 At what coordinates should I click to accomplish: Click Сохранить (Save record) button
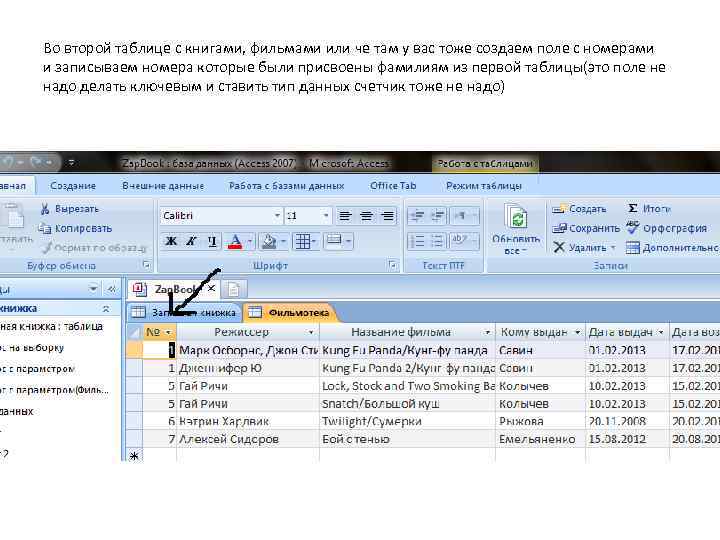pos(586,228)
